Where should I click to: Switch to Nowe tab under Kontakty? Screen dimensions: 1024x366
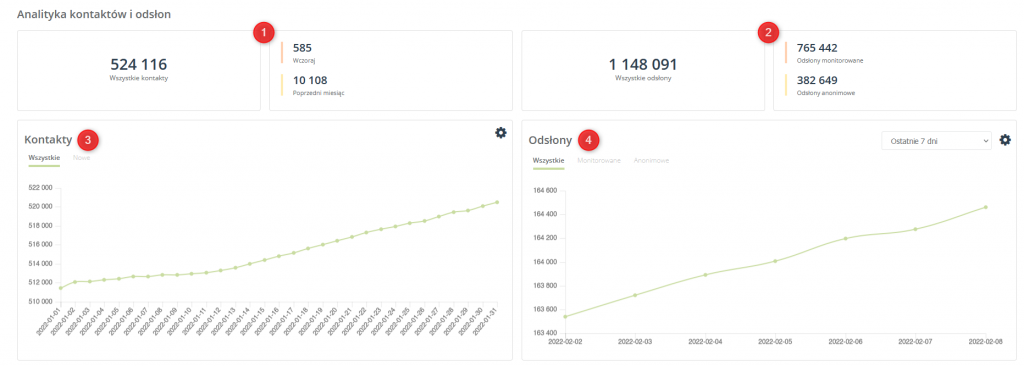tap(82, 158)
